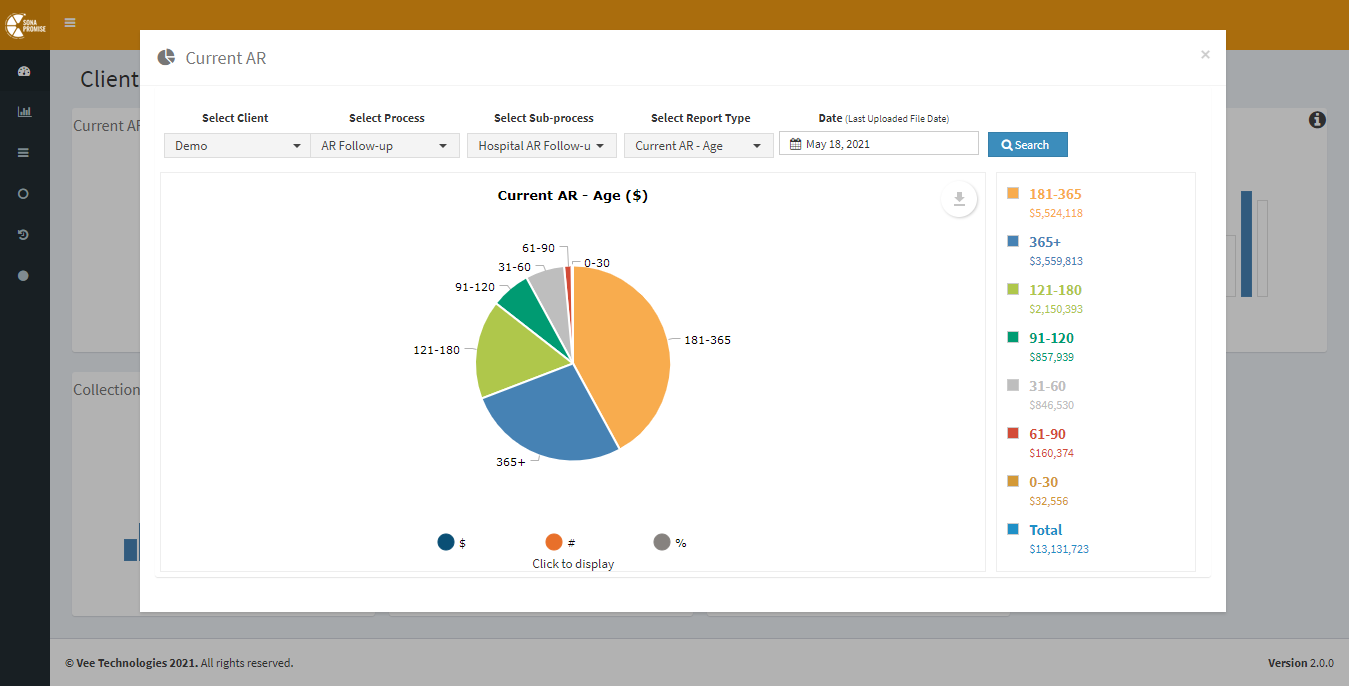Click the history clock icon in sidebar

[x=24, y=235]
